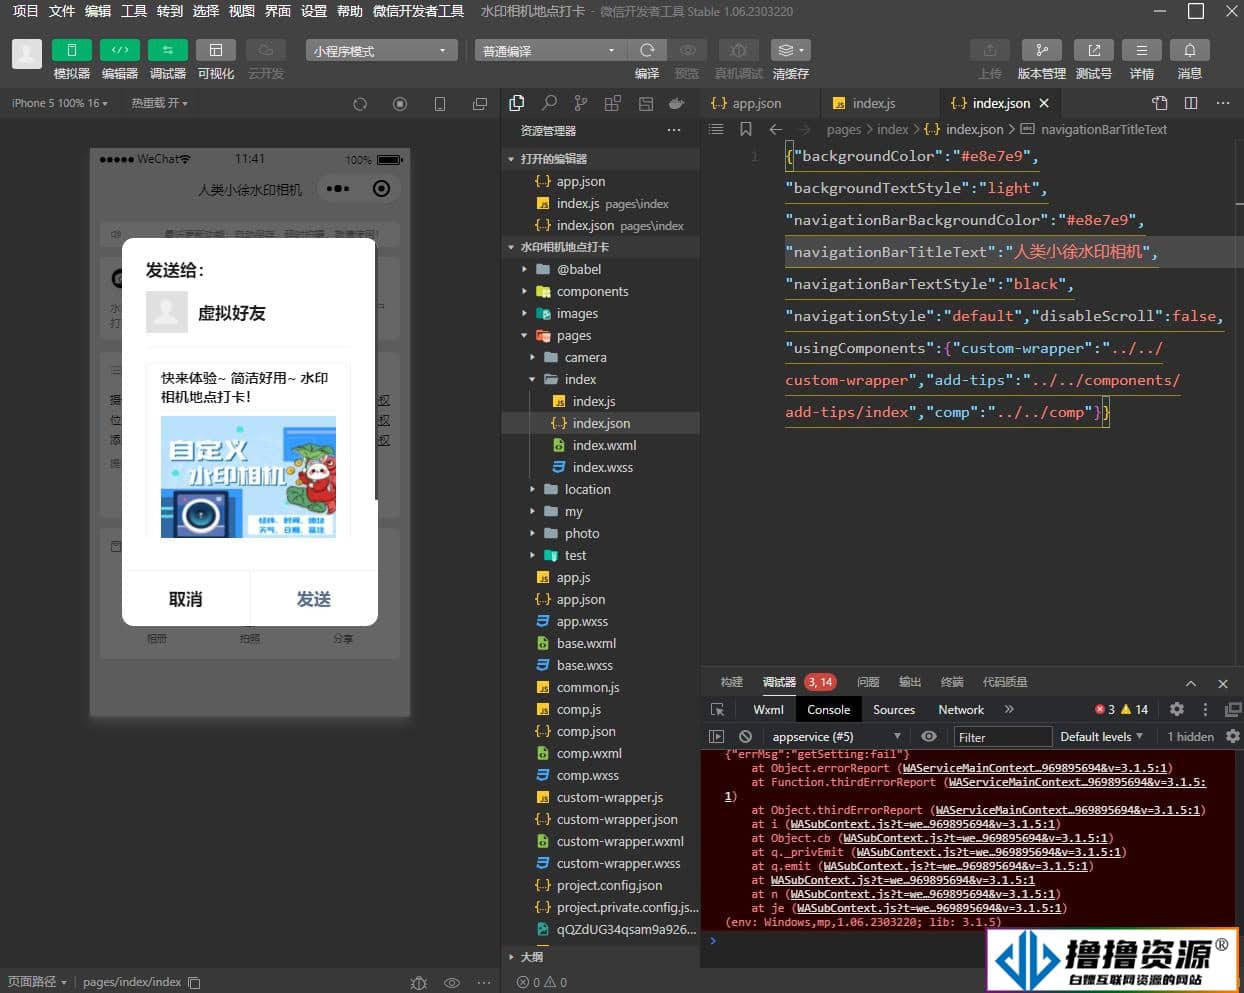This screenshot has width=1244, height=993.
Task: Click the Upload (上传) icon
Action: click(x=990, y=50)
